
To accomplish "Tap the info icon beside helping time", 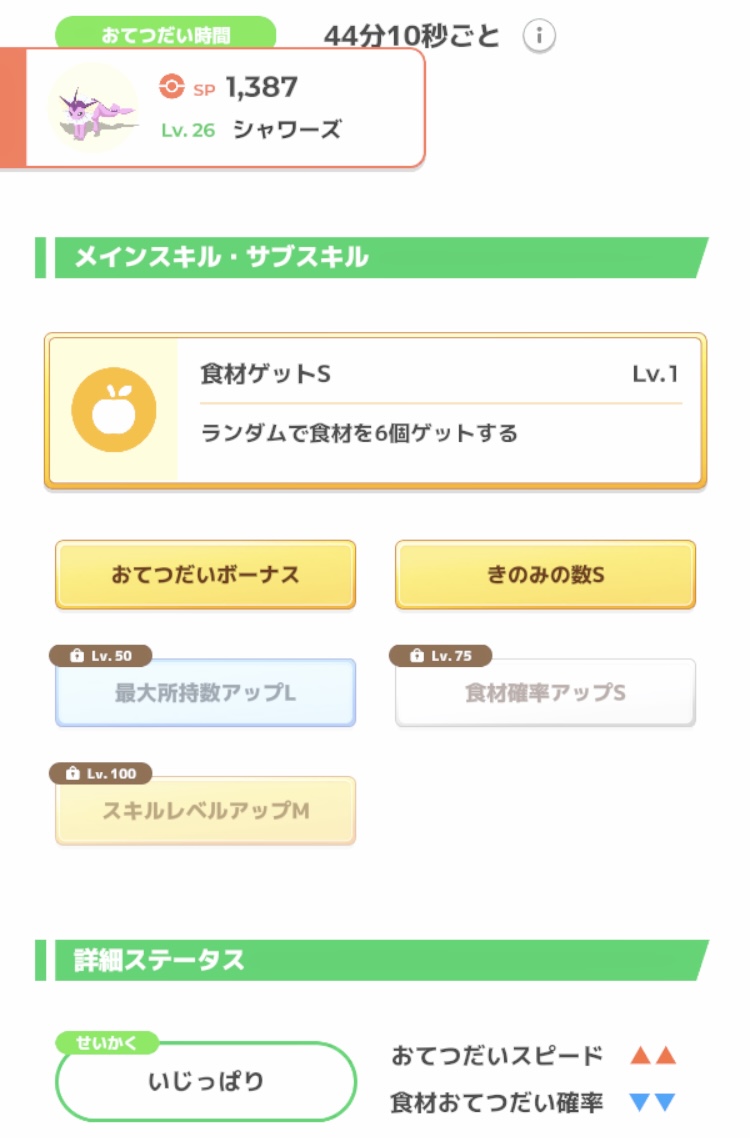I will [x=539, y=37].
